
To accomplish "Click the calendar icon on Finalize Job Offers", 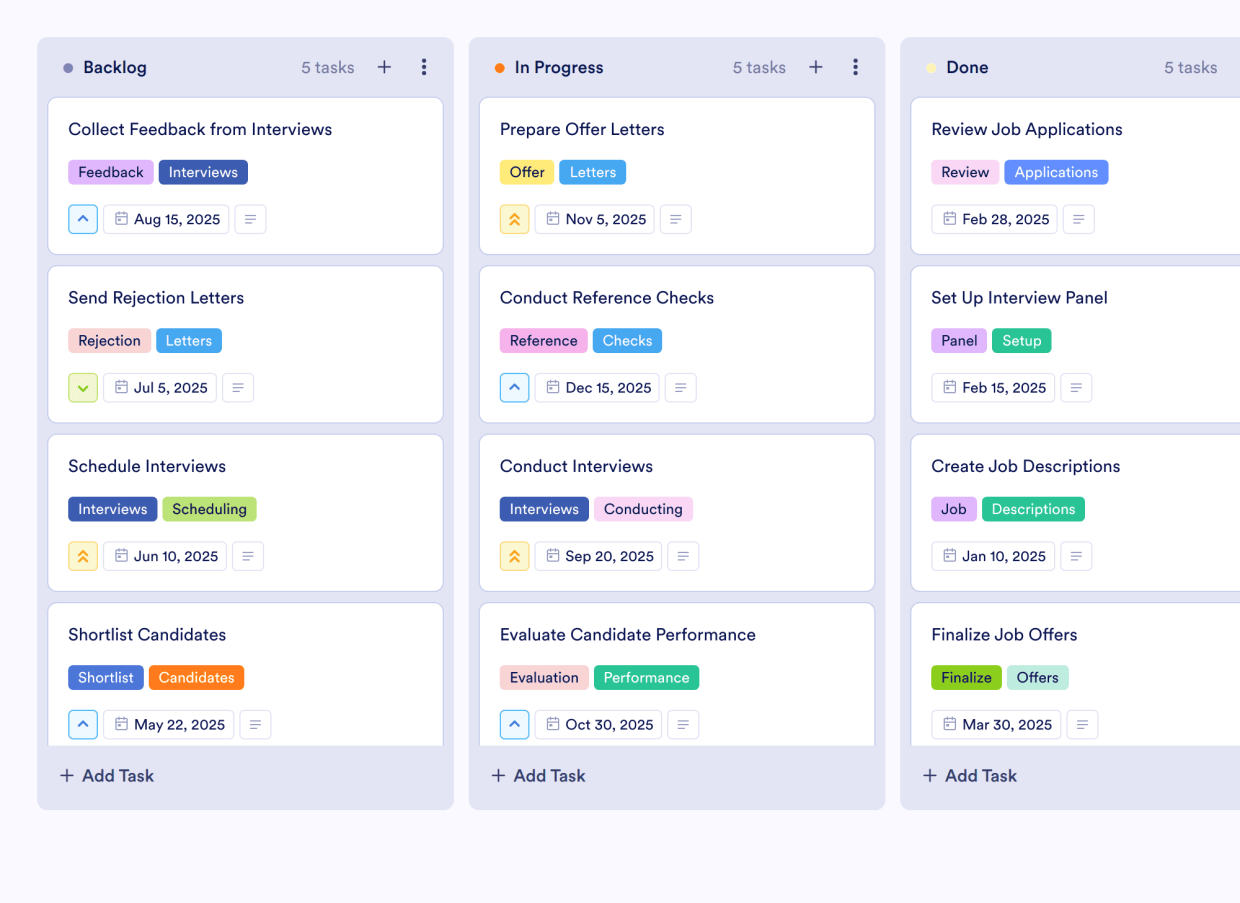I will [949, 724].
